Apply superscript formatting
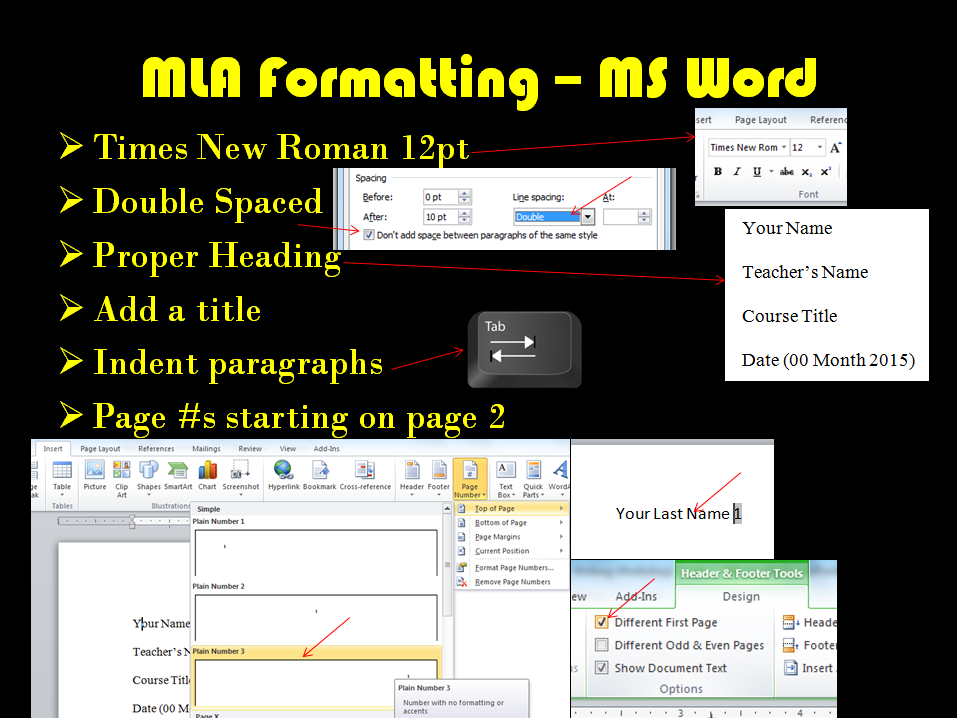 [826, 172]
